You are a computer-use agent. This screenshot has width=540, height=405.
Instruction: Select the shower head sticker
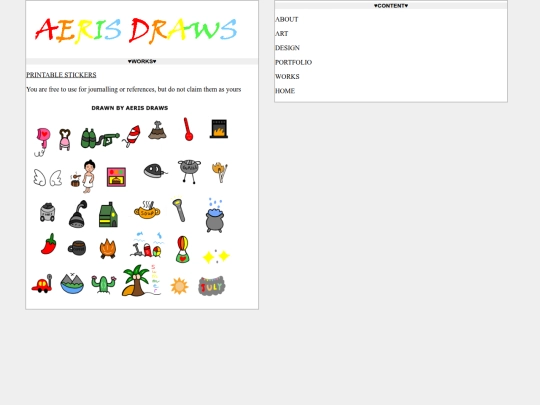[78, 214]
